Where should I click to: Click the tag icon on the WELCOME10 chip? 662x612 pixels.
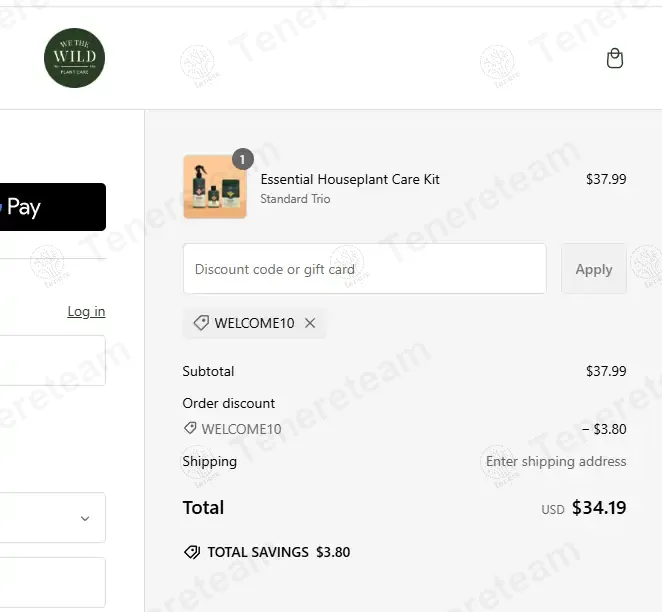[201, 323]
